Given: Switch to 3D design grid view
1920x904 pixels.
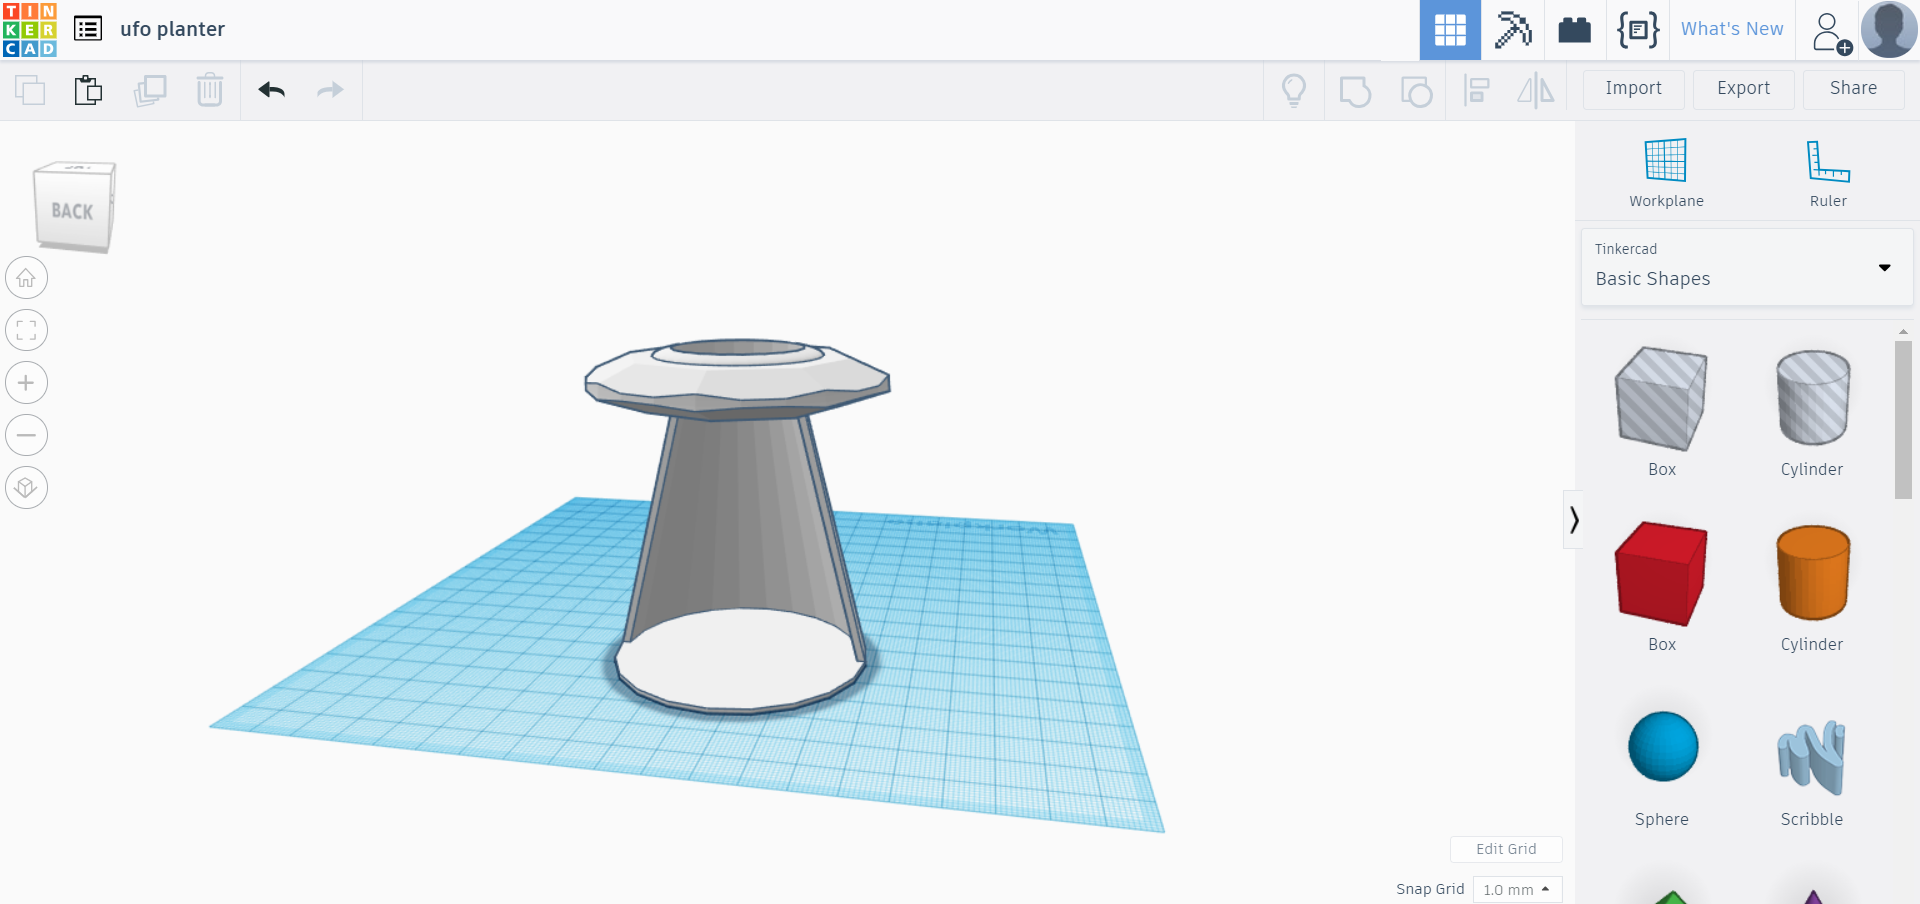Looking at the screenshot, I should (x=1450, y=30).
